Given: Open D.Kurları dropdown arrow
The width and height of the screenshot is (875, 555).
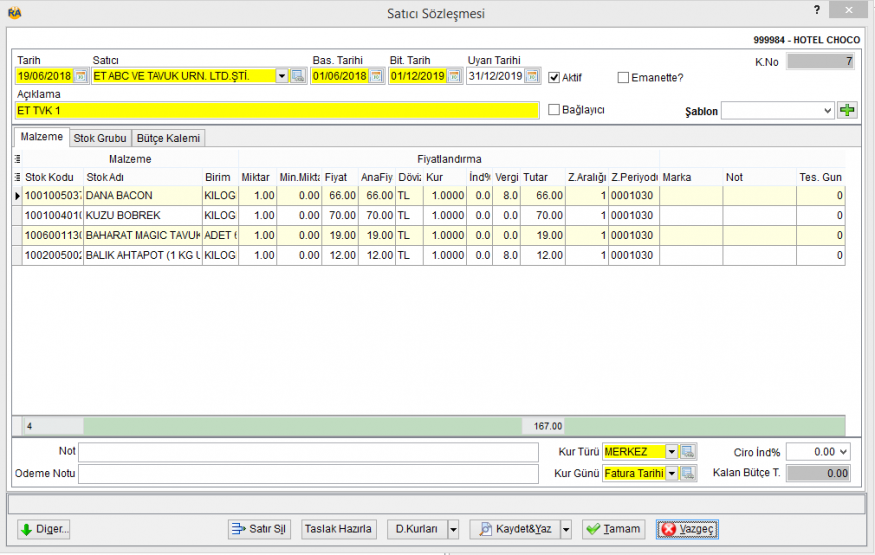Looking at the screenshot, I should [x=453, y=529].
